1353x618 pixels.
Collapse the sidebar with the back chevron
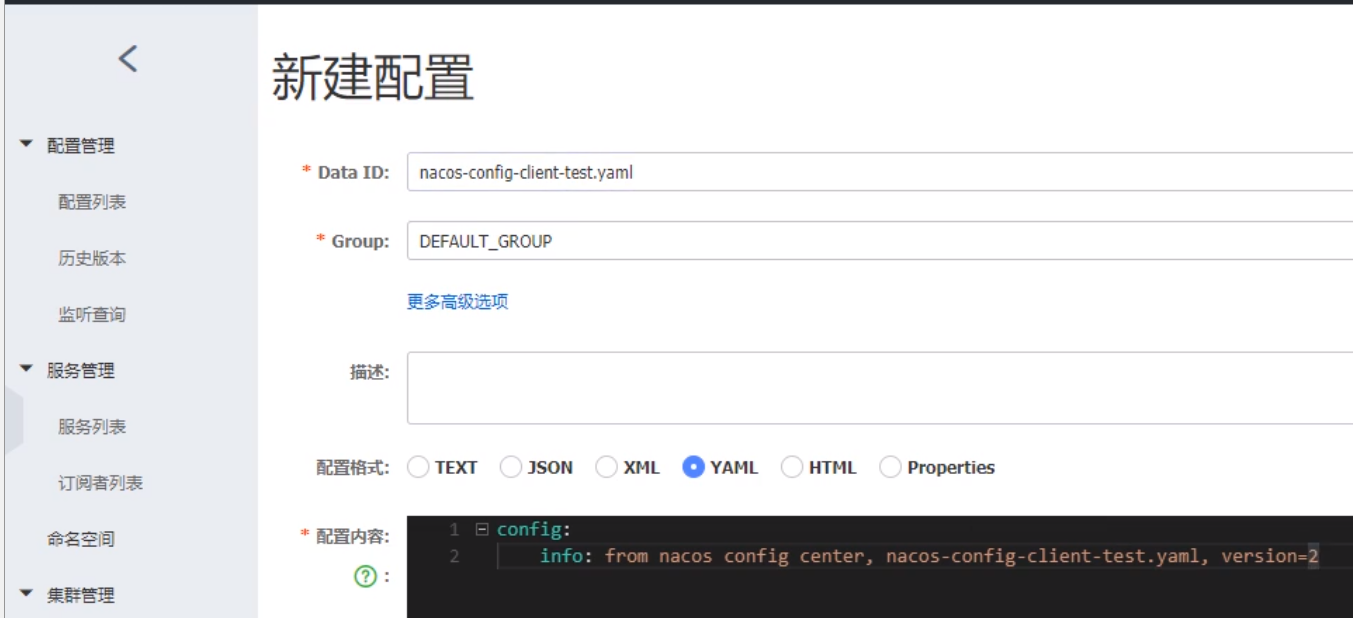[x=128, y=59]
